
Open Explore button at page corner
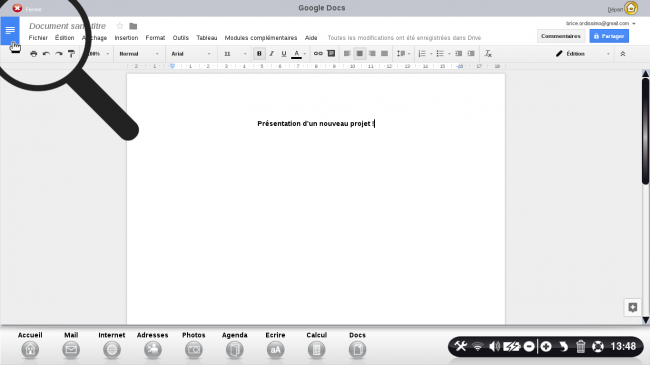click(632, 307)
